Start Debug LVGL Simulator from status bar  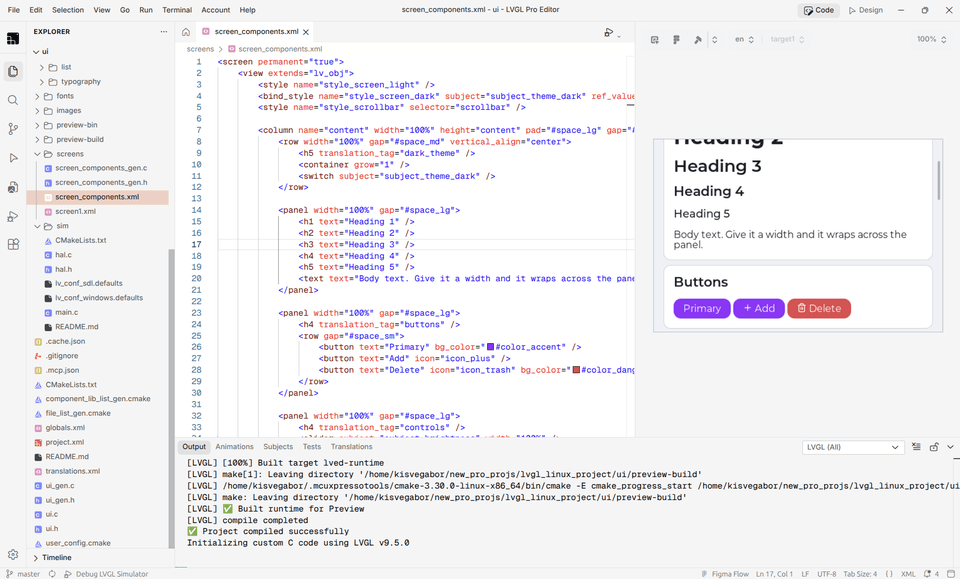click(x=106, y=574)
